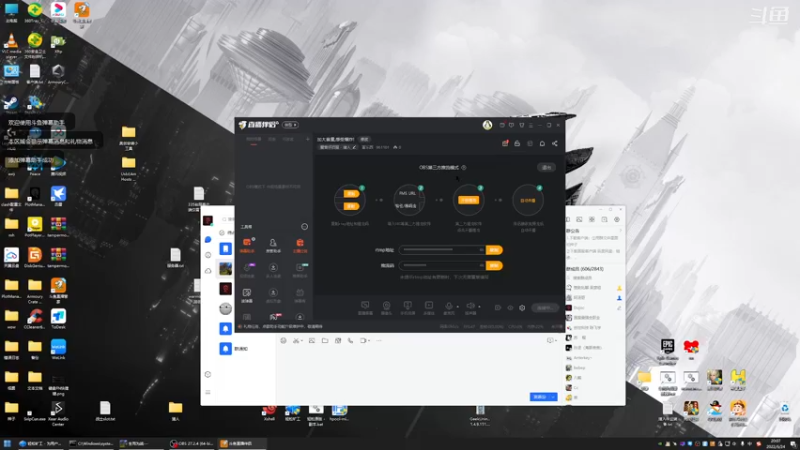
Task: Open the orange bag toolbox icon
Action: click(x=300, y=243)
